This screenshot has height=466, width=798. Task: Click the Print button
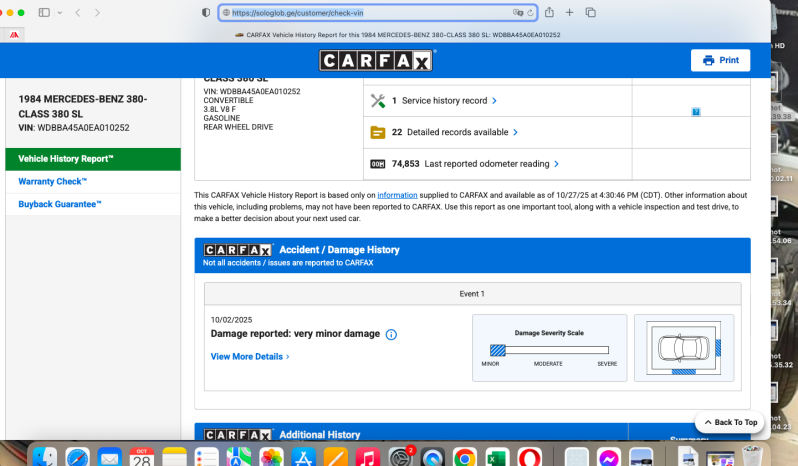(x=720, y=60)
